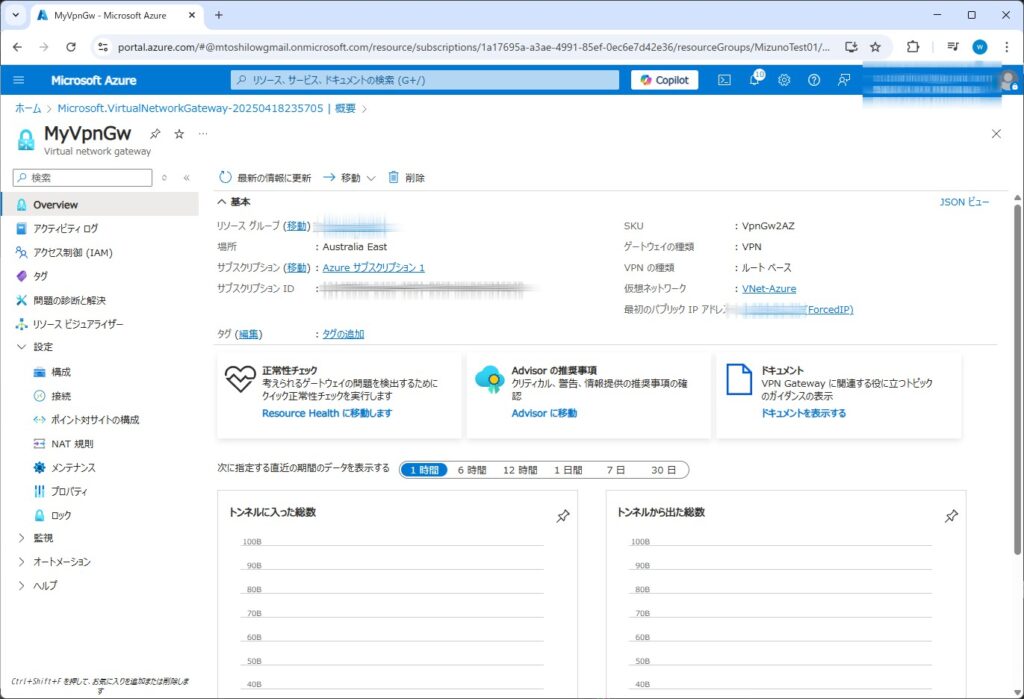Select Overview in the left menu
The height and width of the screenshot is (699, 1024).
pos(100,204)
